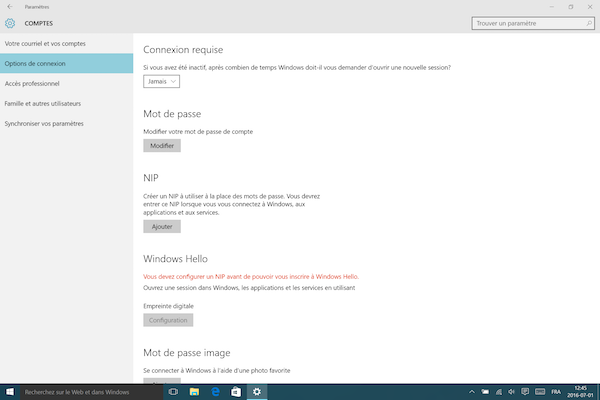
Task: Open Accès professionnel section
Action: coord(67,83)
